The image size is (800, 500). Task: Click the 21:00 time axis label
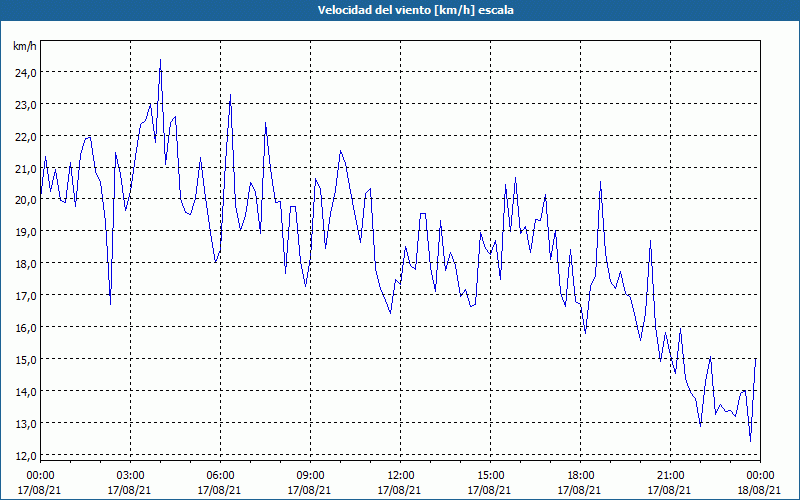[670, 476]
